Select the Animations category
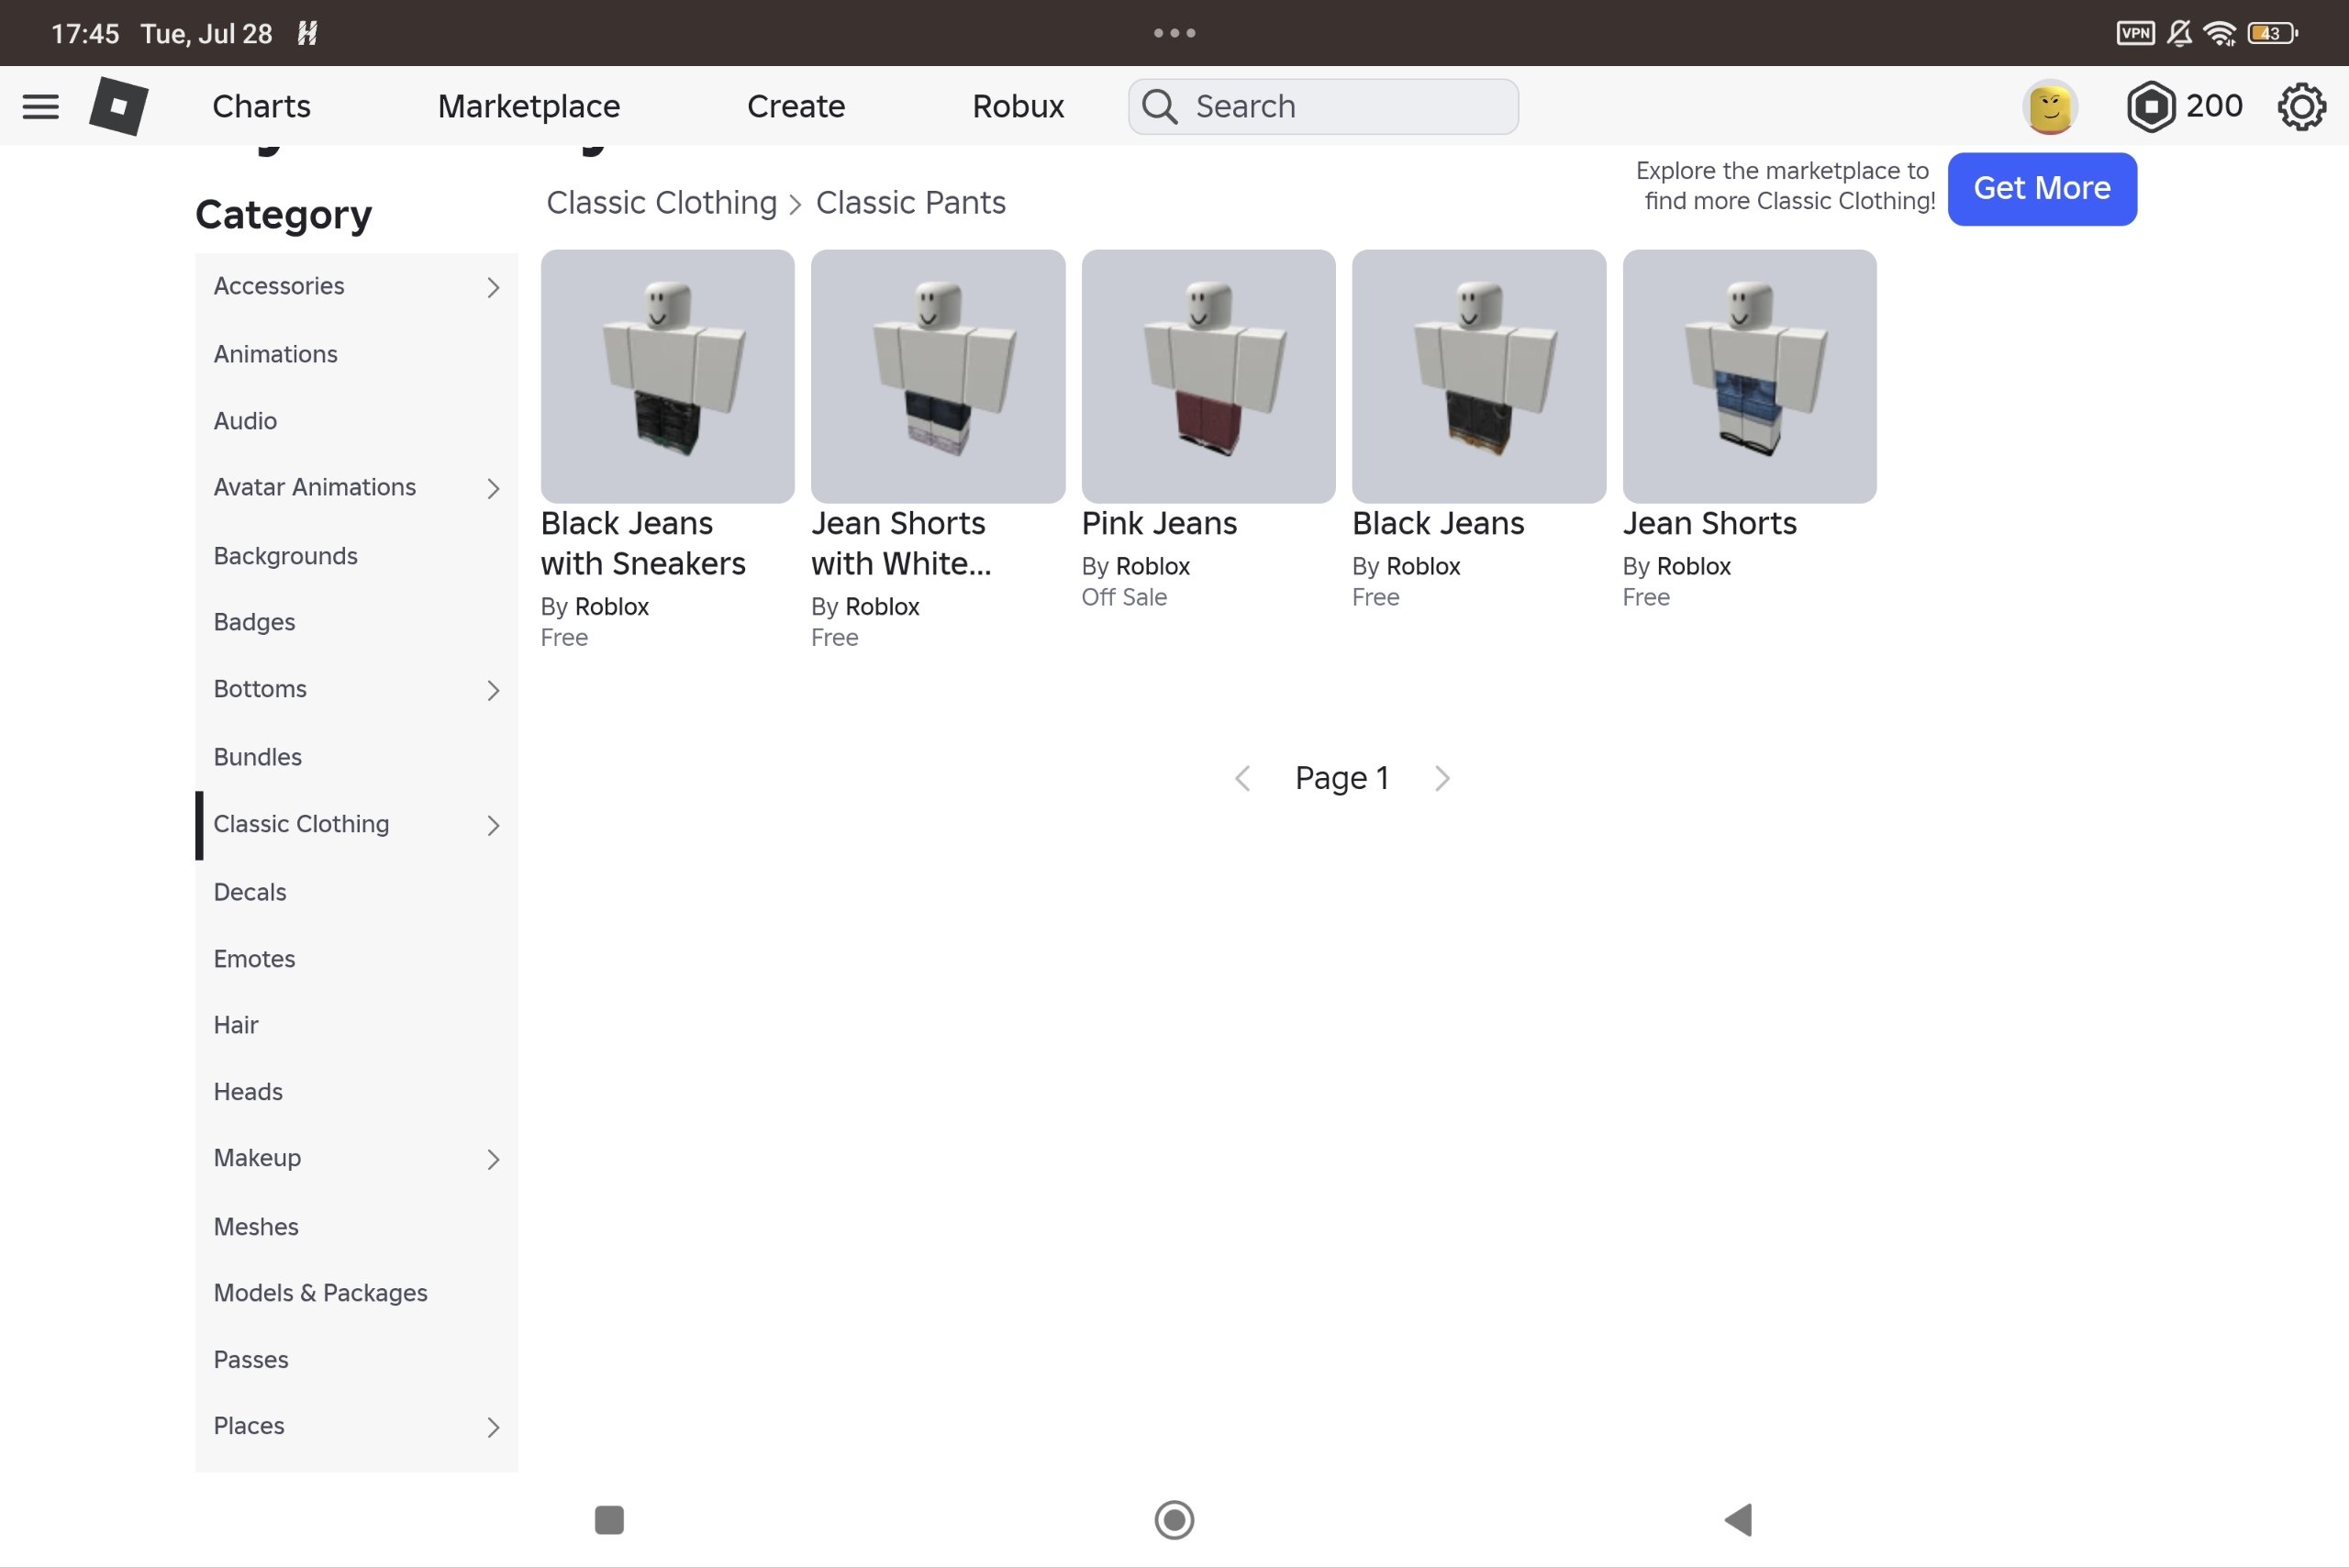The width and height of the screenshot is (2349, 1568). [356, 354]
